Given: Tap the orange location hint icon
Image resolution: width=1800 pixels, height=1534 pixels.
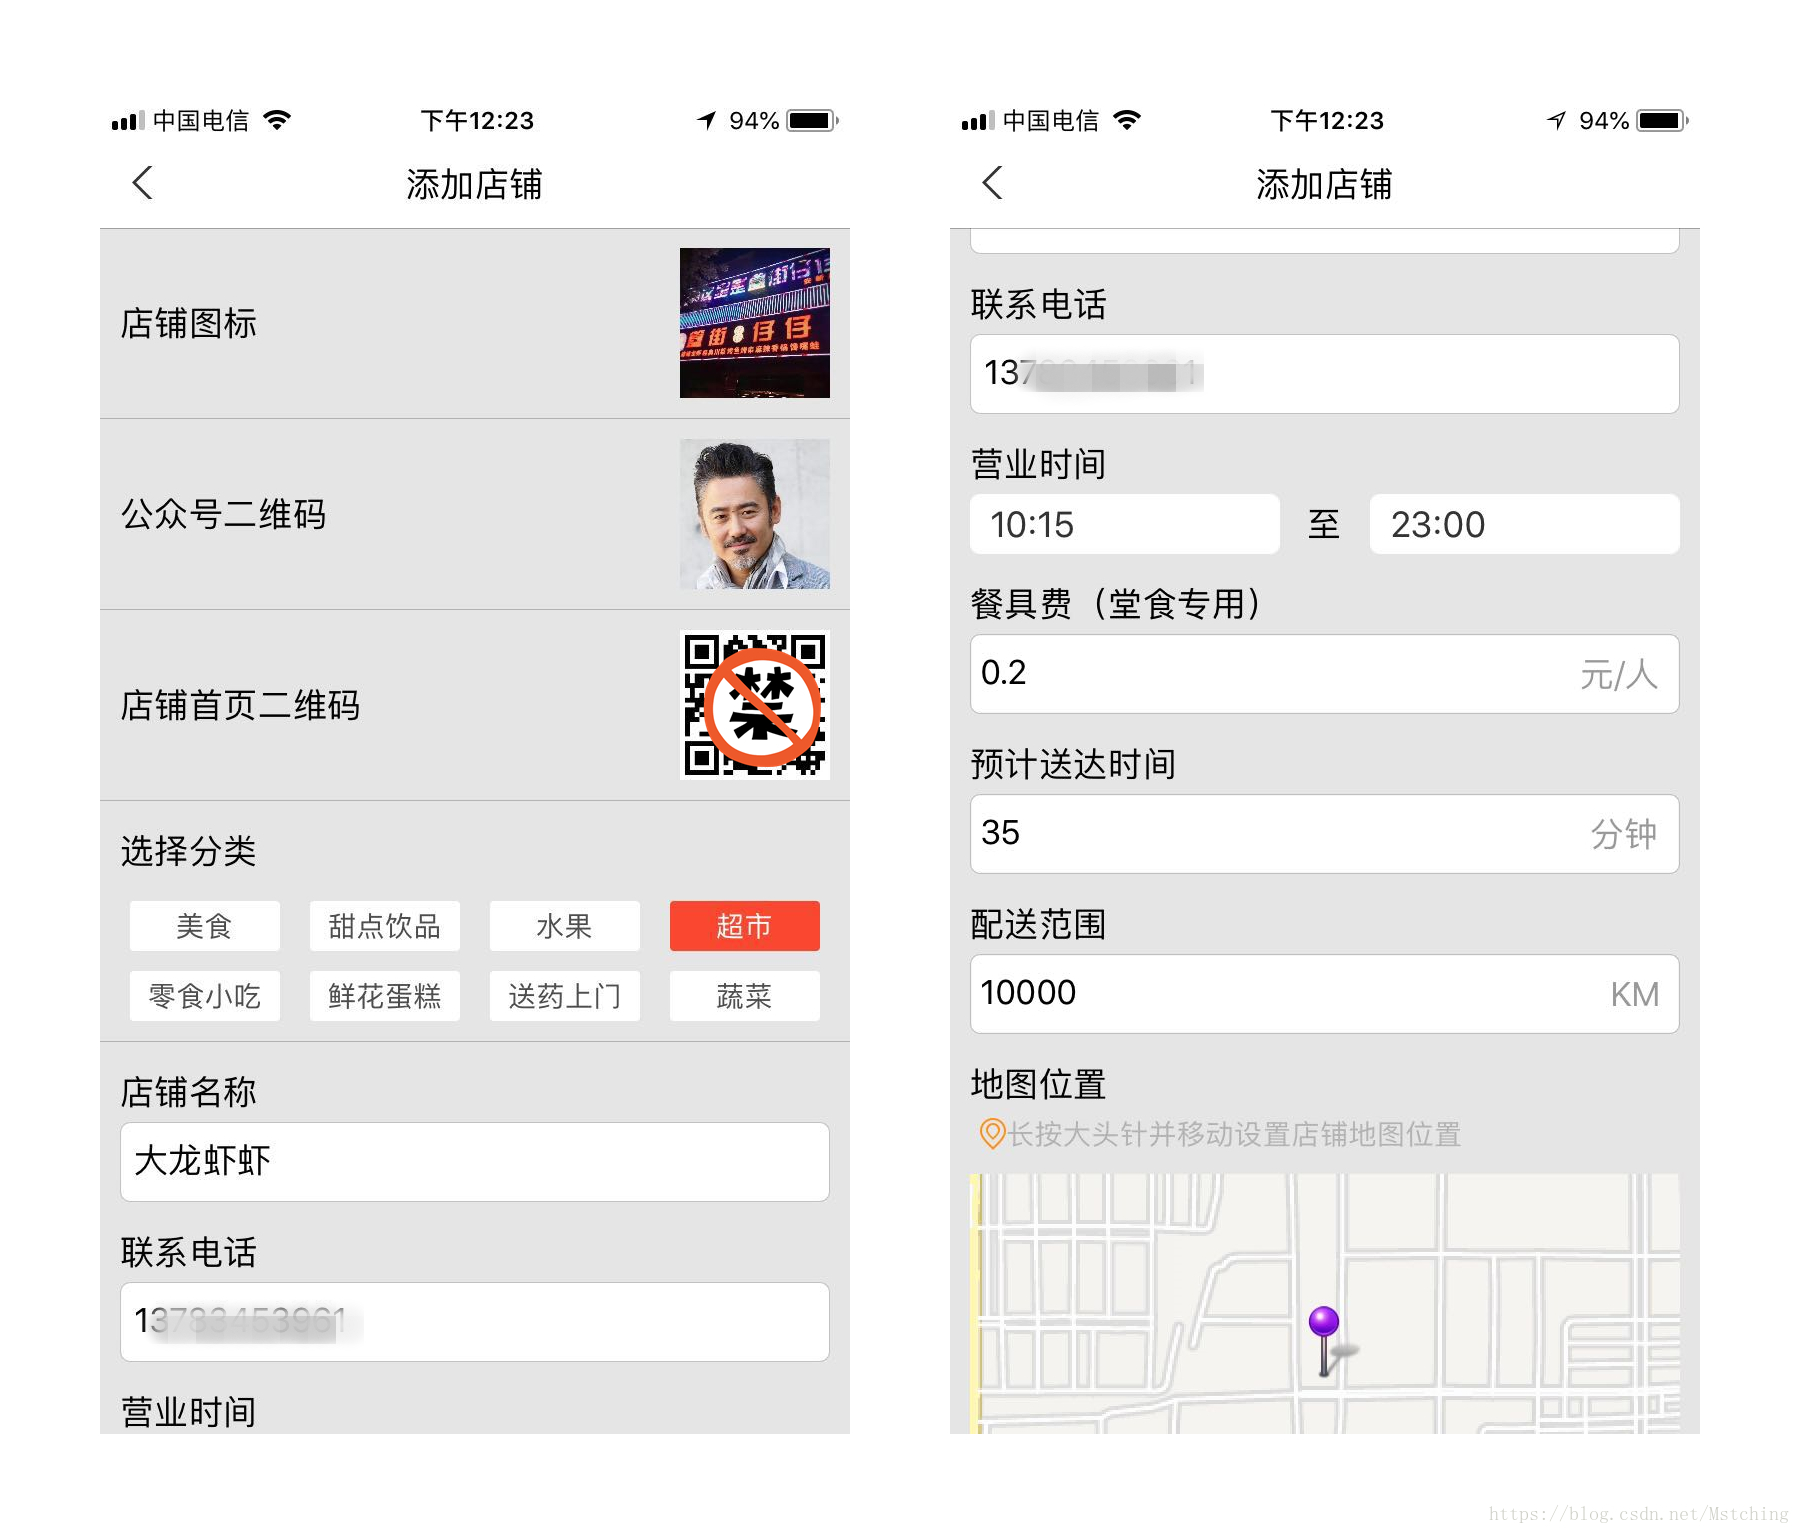Looking at the screenshot, I should pyautogui.click(x=991, y=1134).
